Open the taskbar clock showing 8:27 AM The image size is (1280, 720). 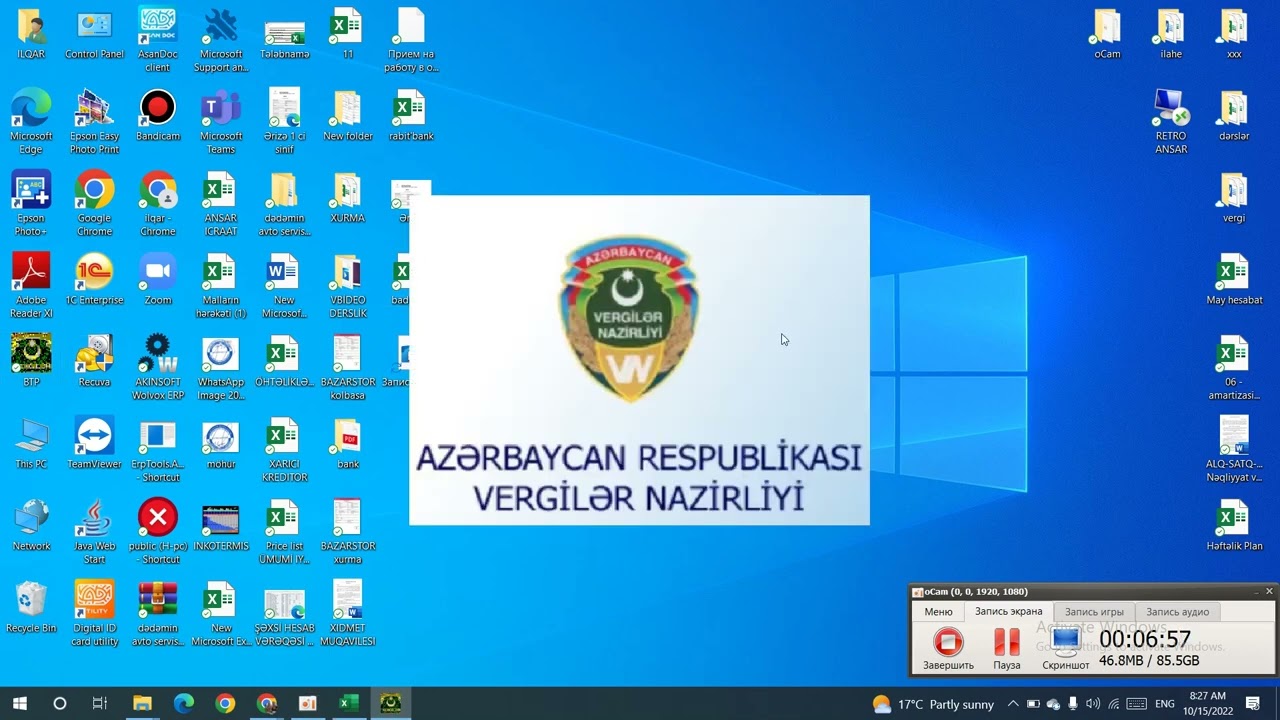[1207, 704]
